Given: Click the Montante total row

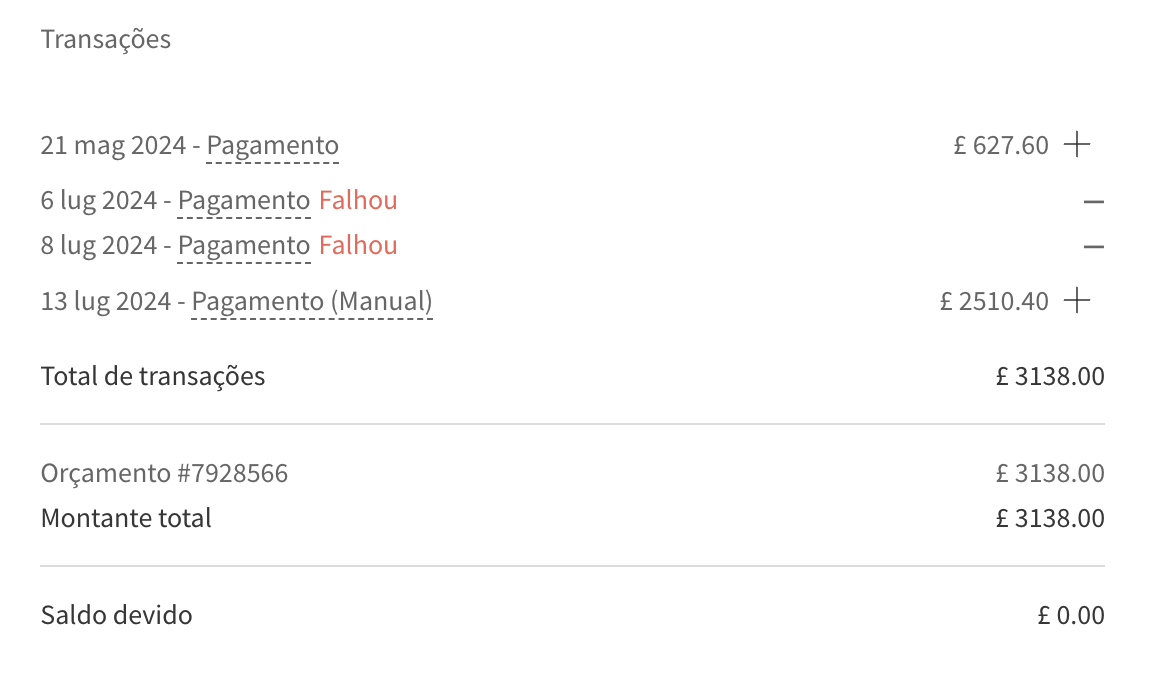Looking at the screenshot, I should coord(126,518).
